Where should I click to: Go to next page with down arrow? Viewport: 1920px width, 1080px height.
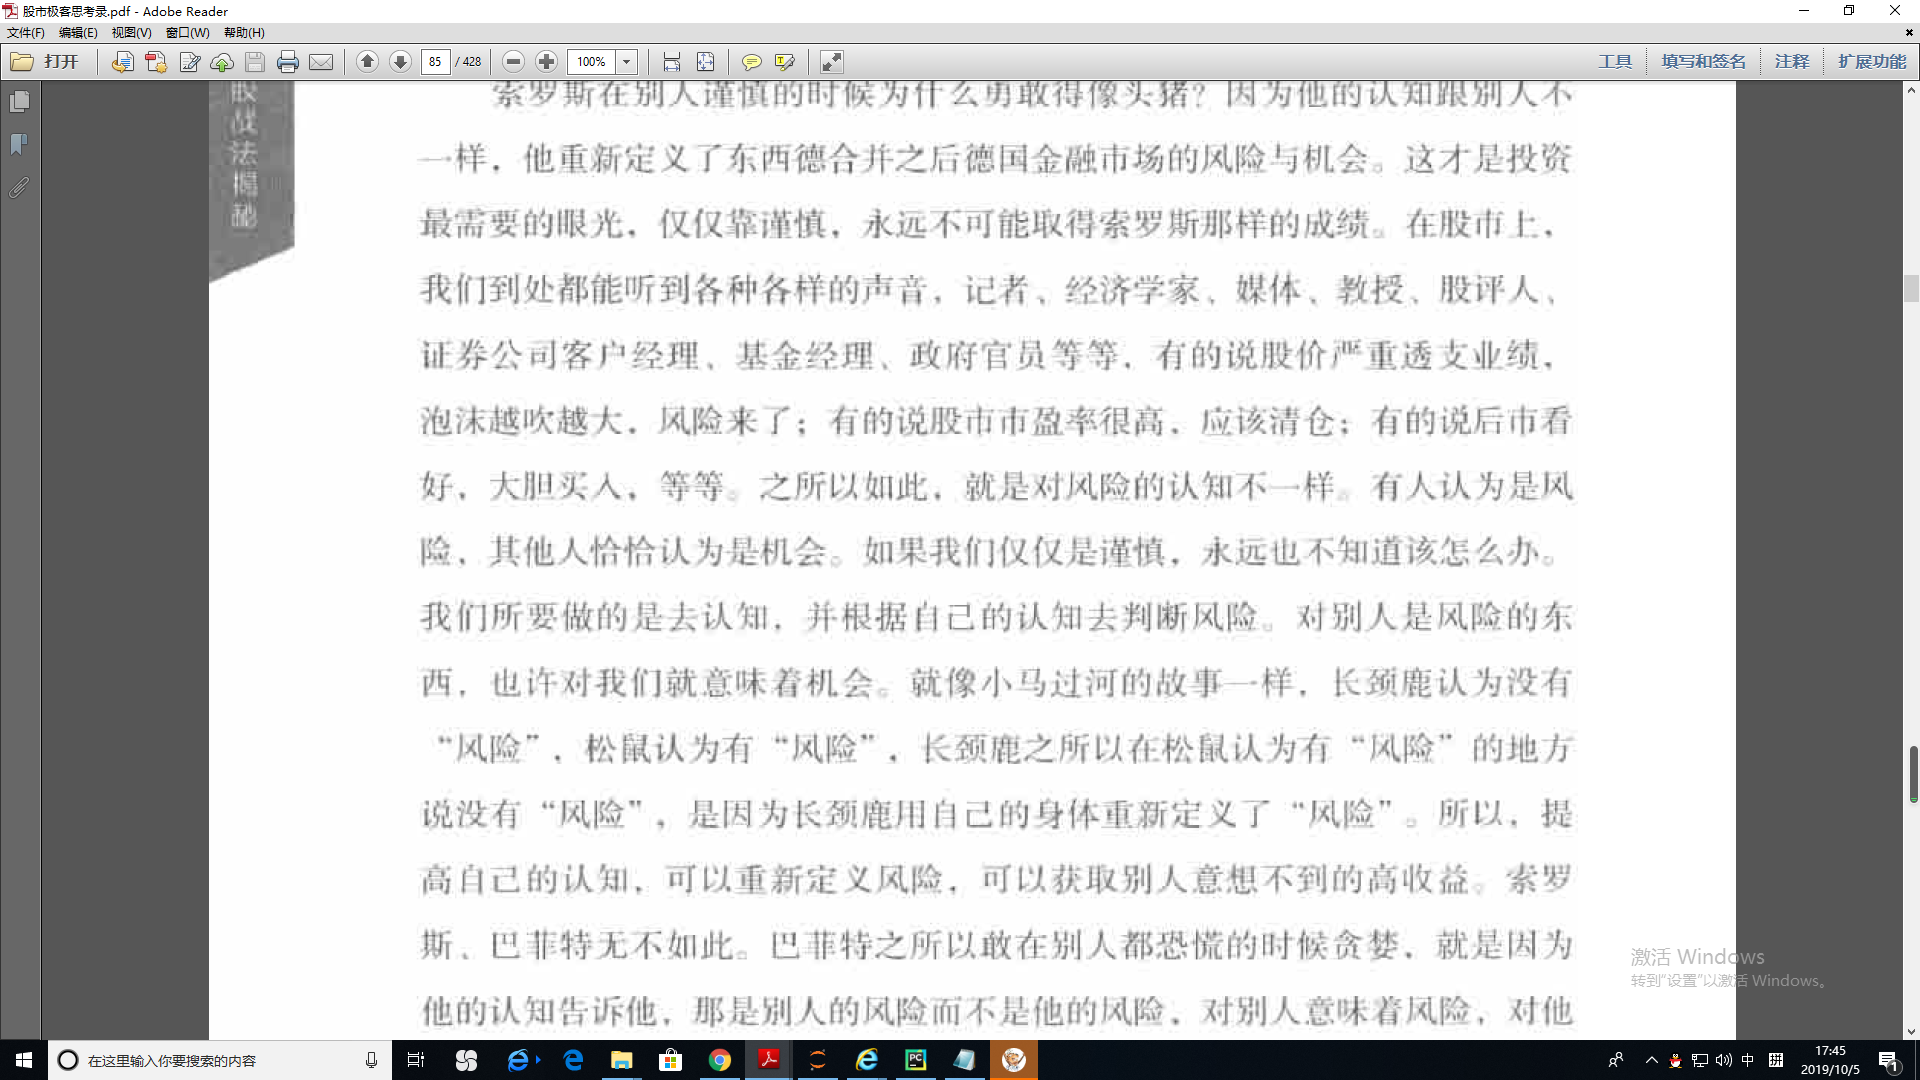[x=400, y=62]
